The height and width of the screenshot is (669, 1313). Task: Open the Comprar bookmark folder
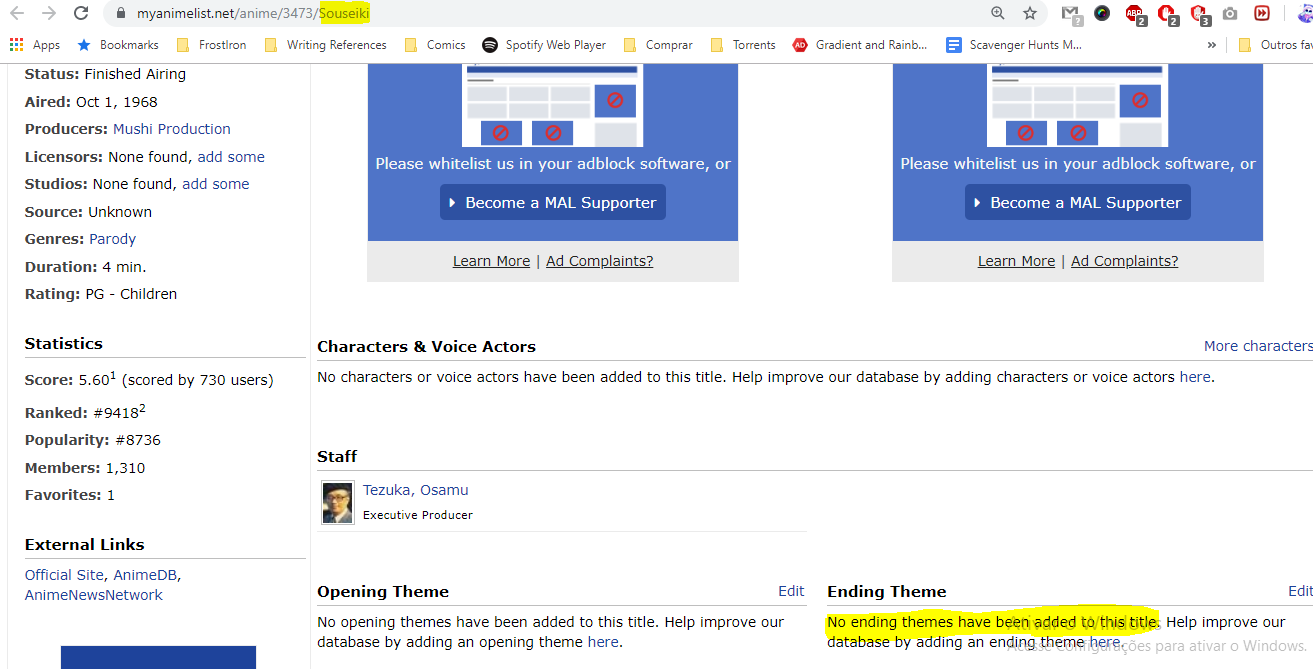tap(658, 45)
